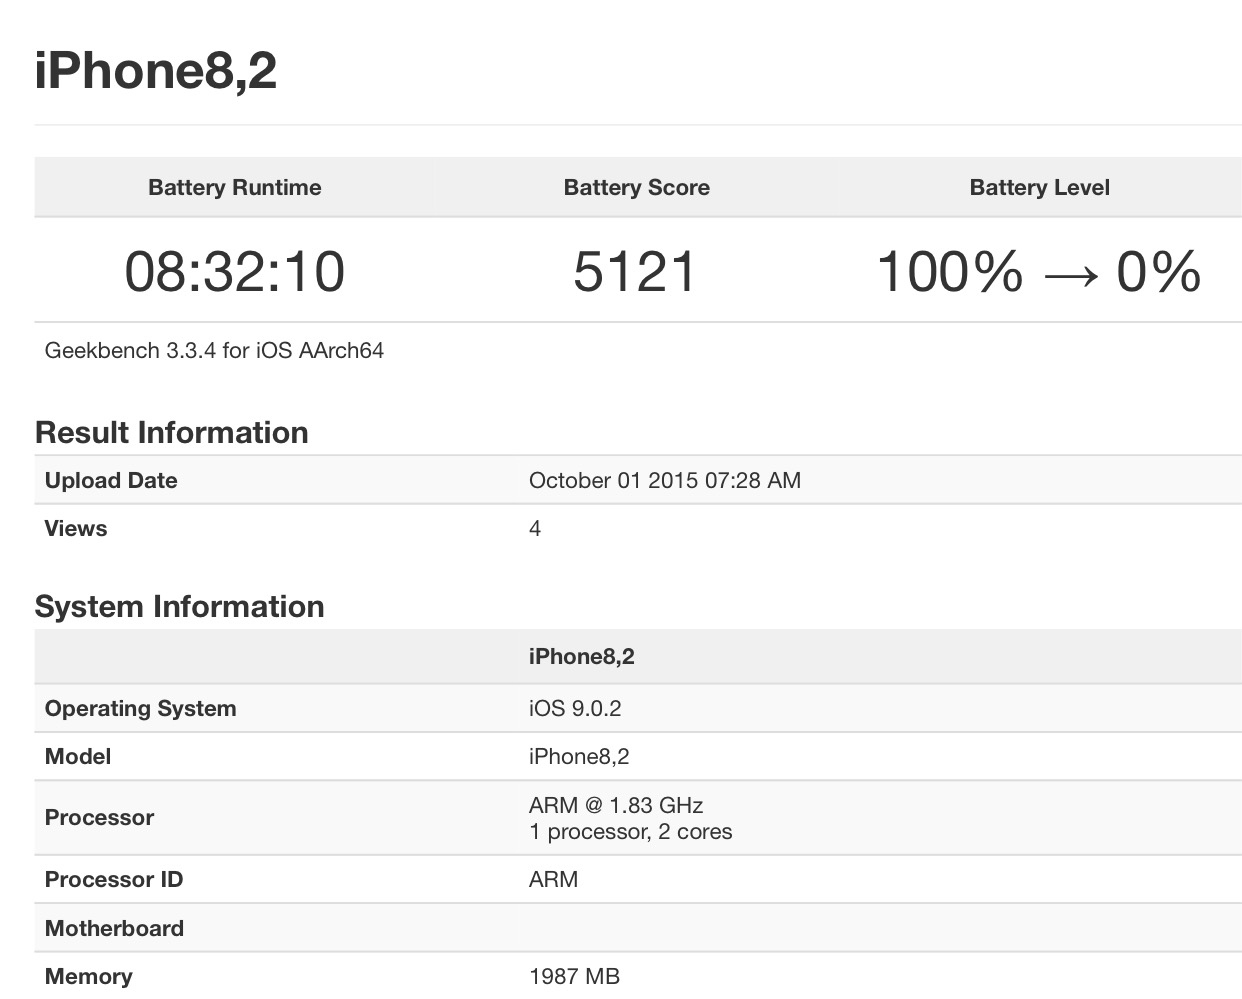
Task: Select the Processor ID row label
Action: point(114,880)
